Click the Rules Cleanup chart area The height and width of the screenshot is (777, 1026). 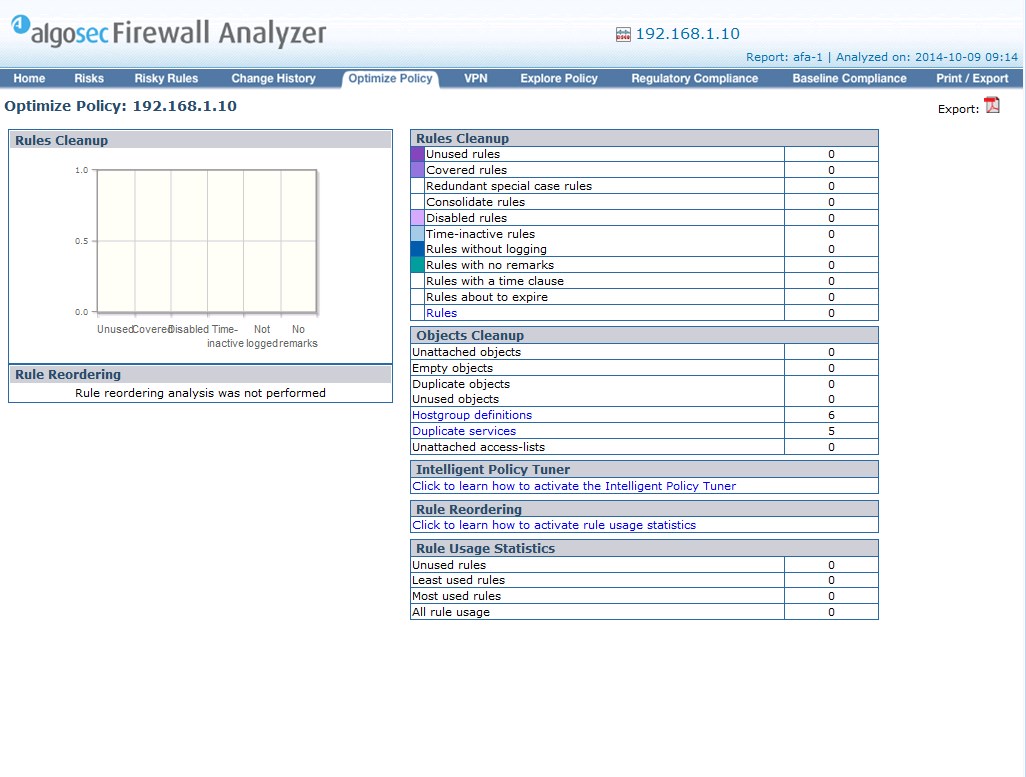[x=207, y=241]
